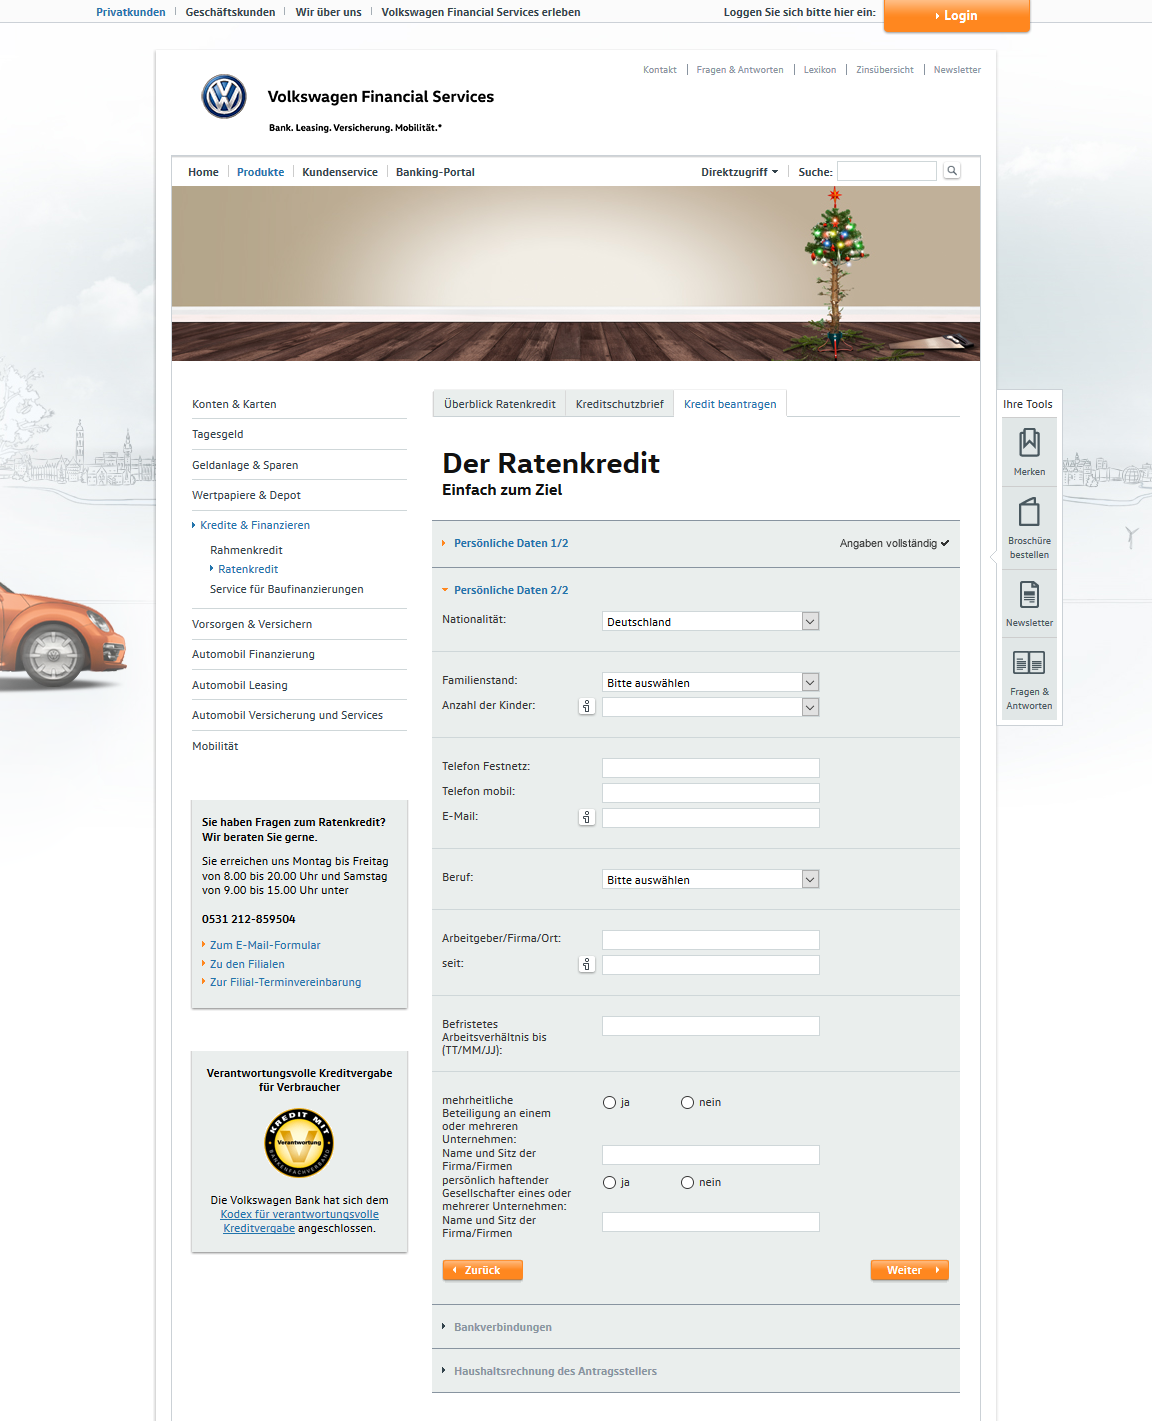Open Kodex für verantwortungsvolle Kreditvergabe link
1152x1421 pixels.
(x=299, y=1221)
